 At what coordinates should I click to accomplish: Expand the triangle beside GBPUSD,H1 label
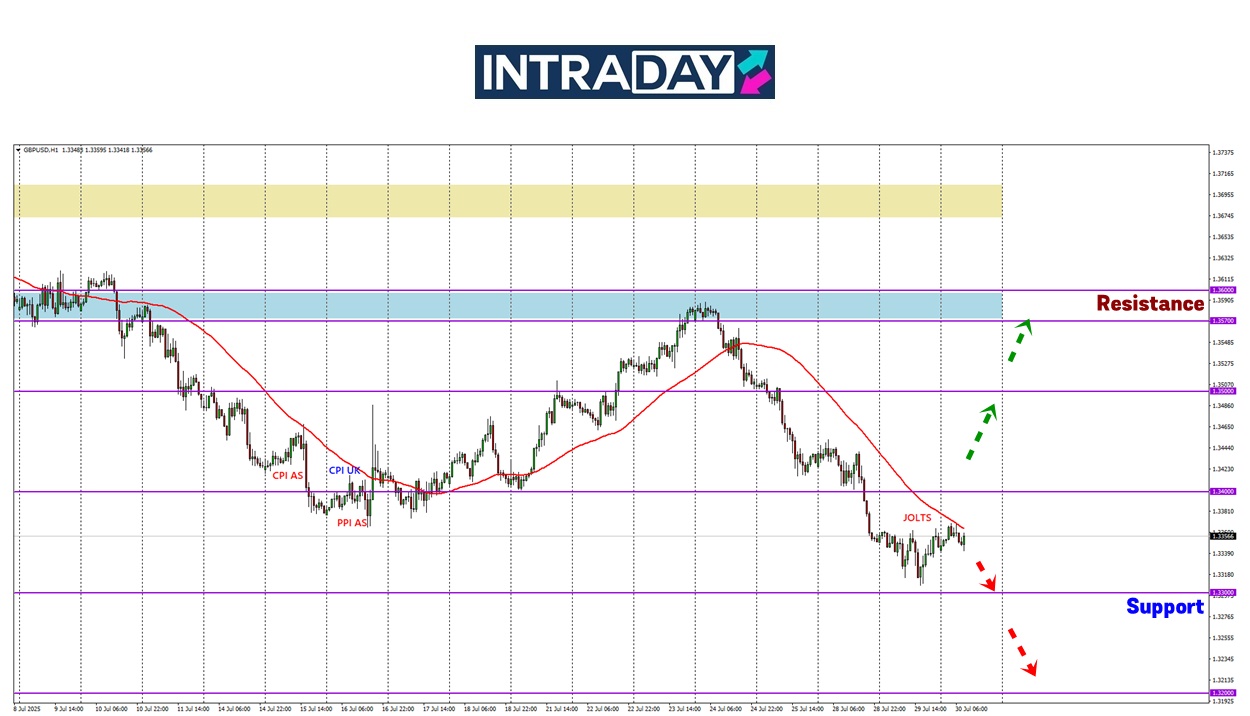click(x=18, y=150)
